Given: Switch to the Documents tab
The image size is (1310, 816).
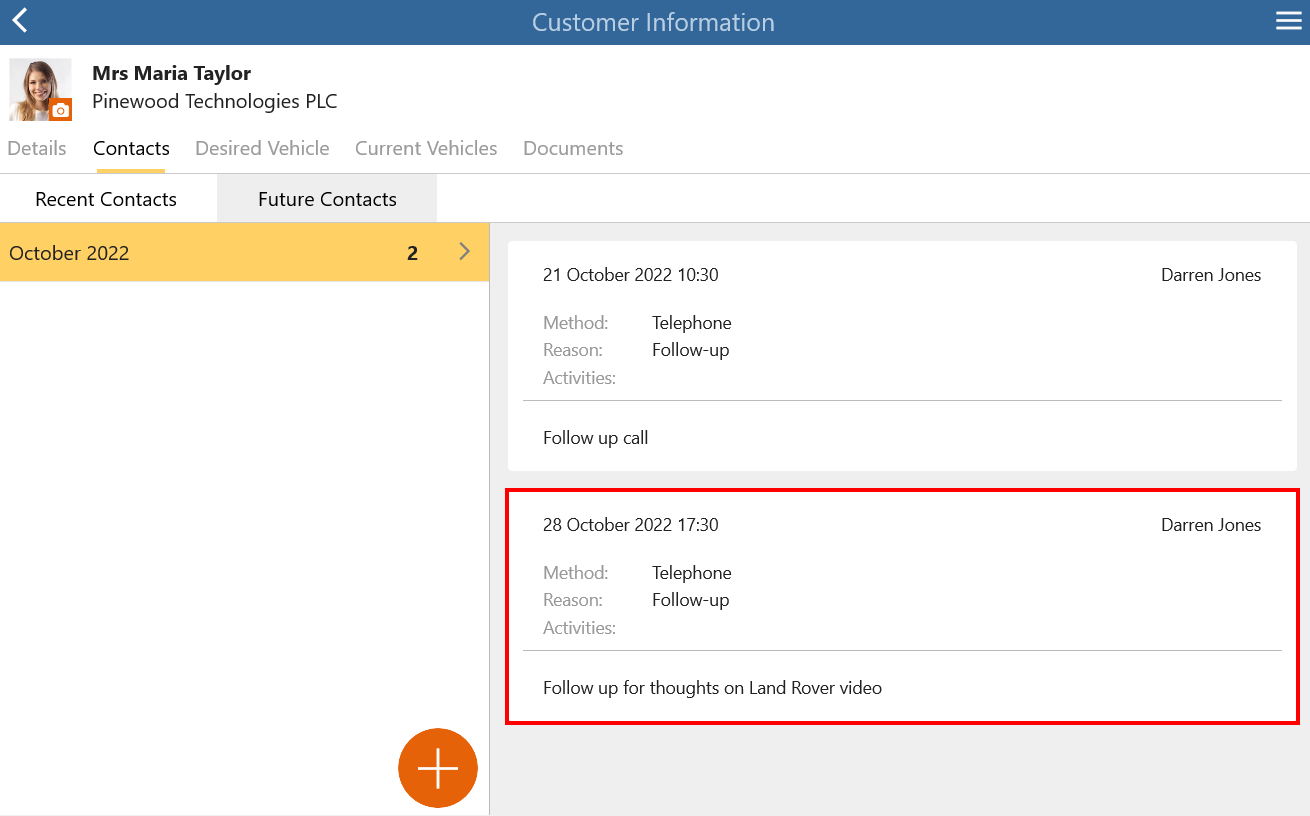Looking at the screenshot, I should pyautogui.click(x=573, y=148).
